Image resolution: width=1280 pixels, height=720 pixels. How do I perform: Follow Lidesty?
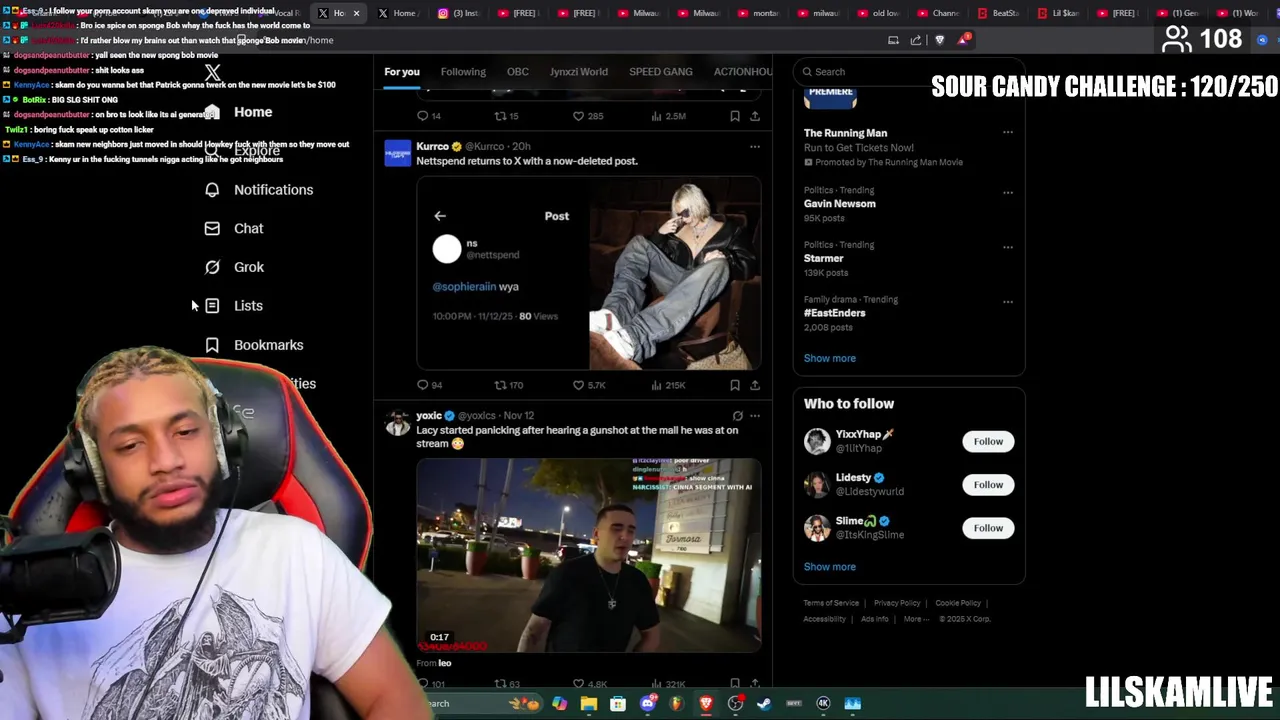[x=988, y=485]
